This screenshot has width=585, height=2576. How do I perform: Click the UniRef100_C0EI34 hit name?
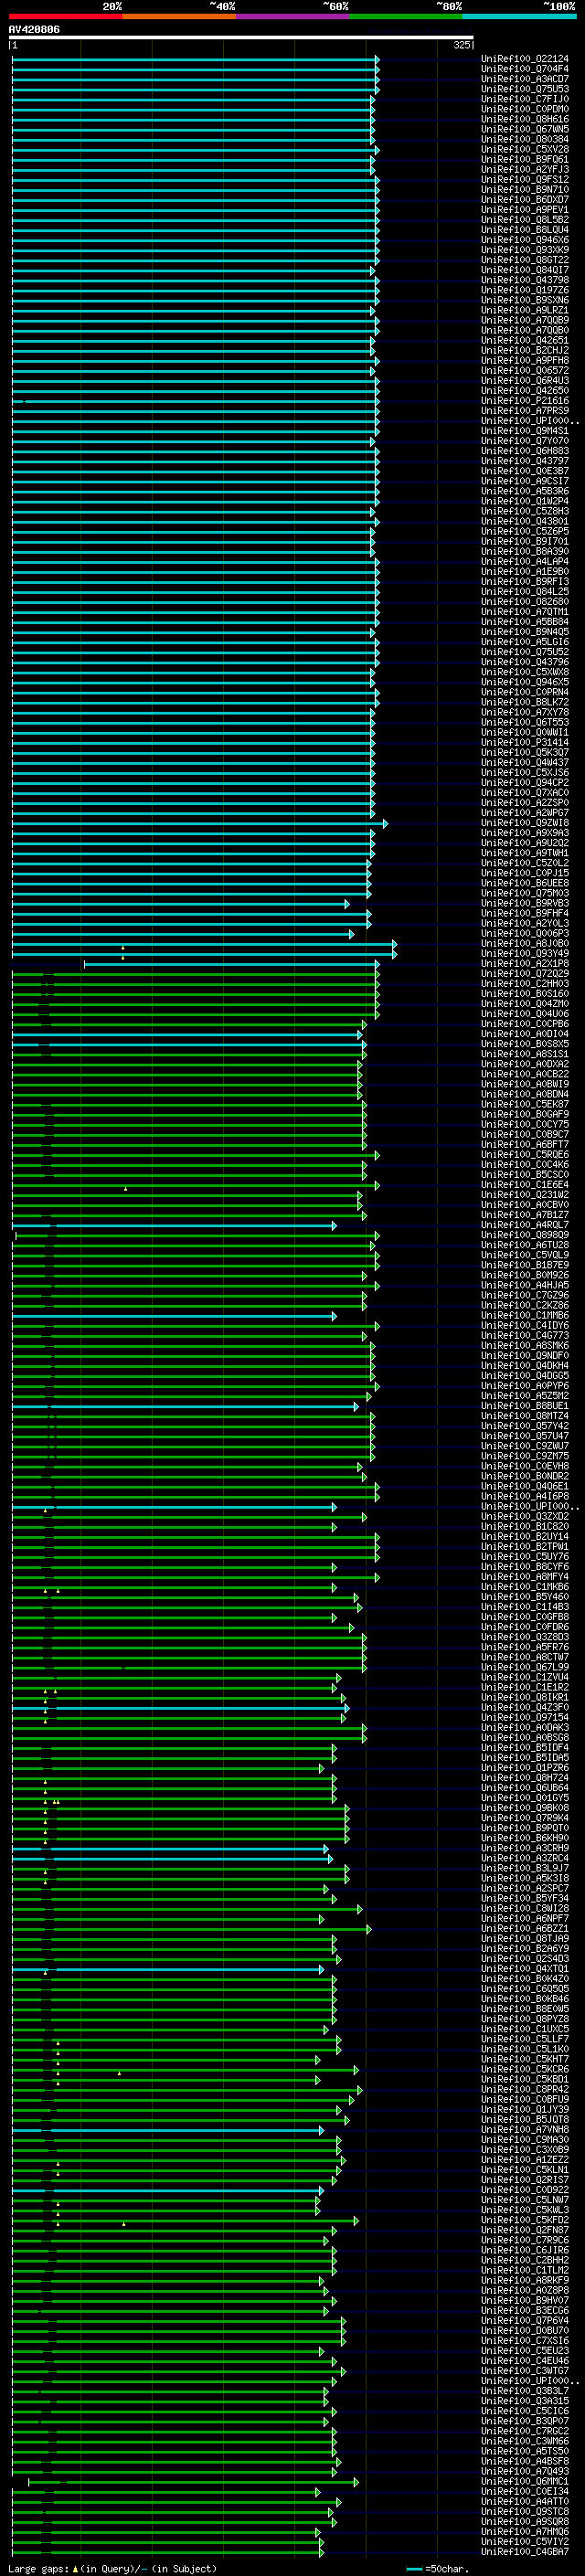point(525,2491)
